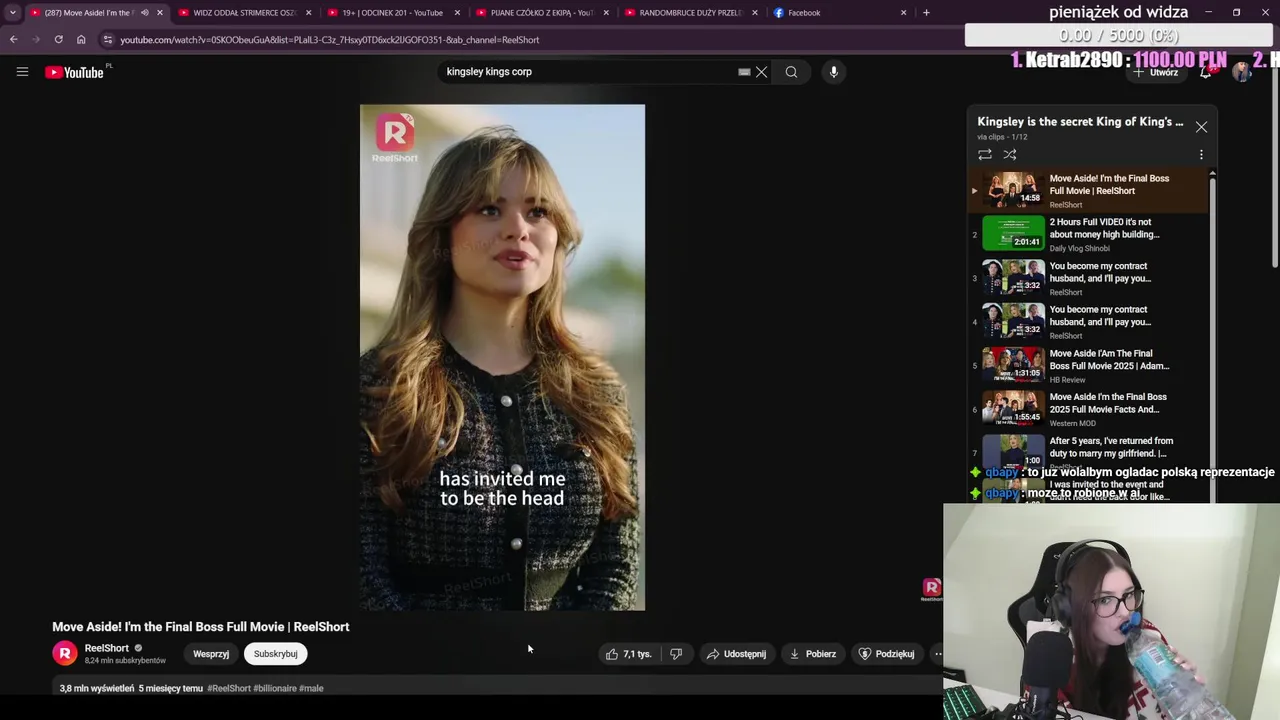The width and height of the screenshot is (1280, 720).
Task: Reload the page
Action: click(58, 40)
